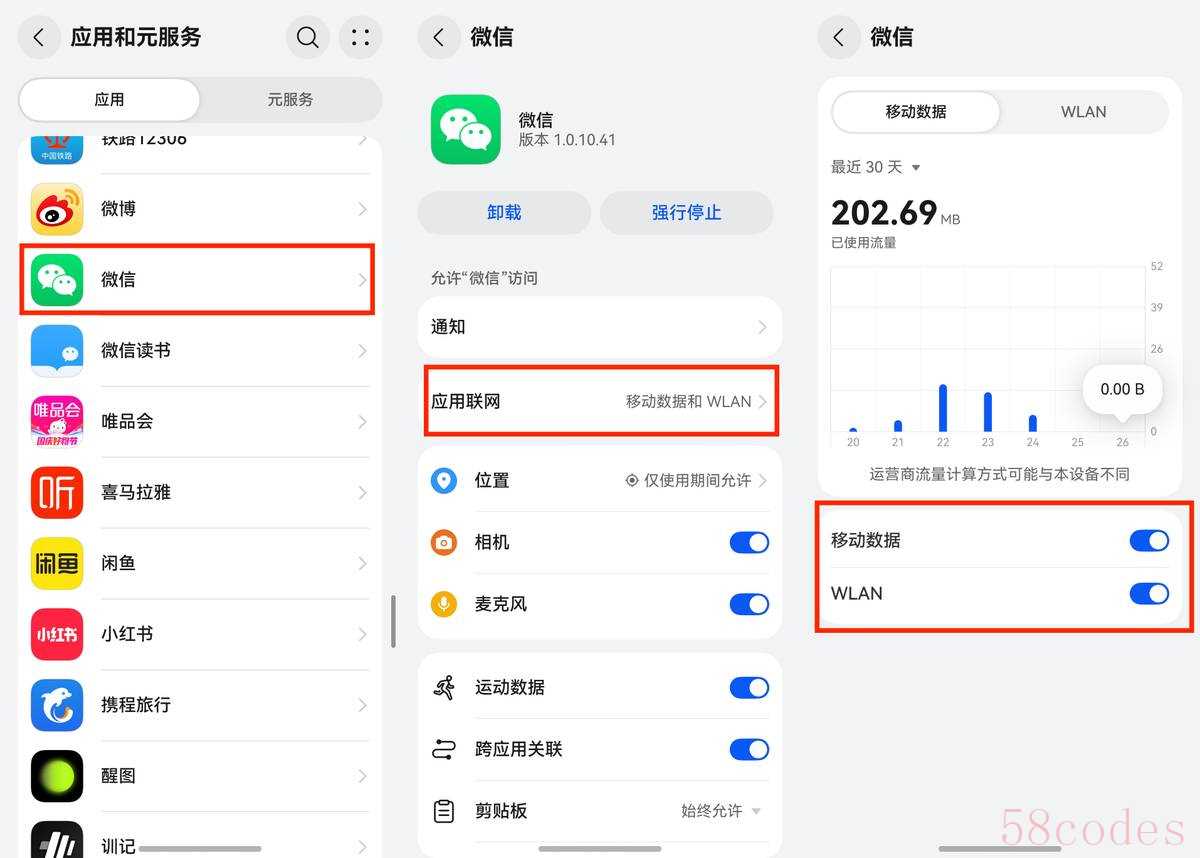
Task: Tap the 相机 camera icon
Action: [x=444, y=542]
